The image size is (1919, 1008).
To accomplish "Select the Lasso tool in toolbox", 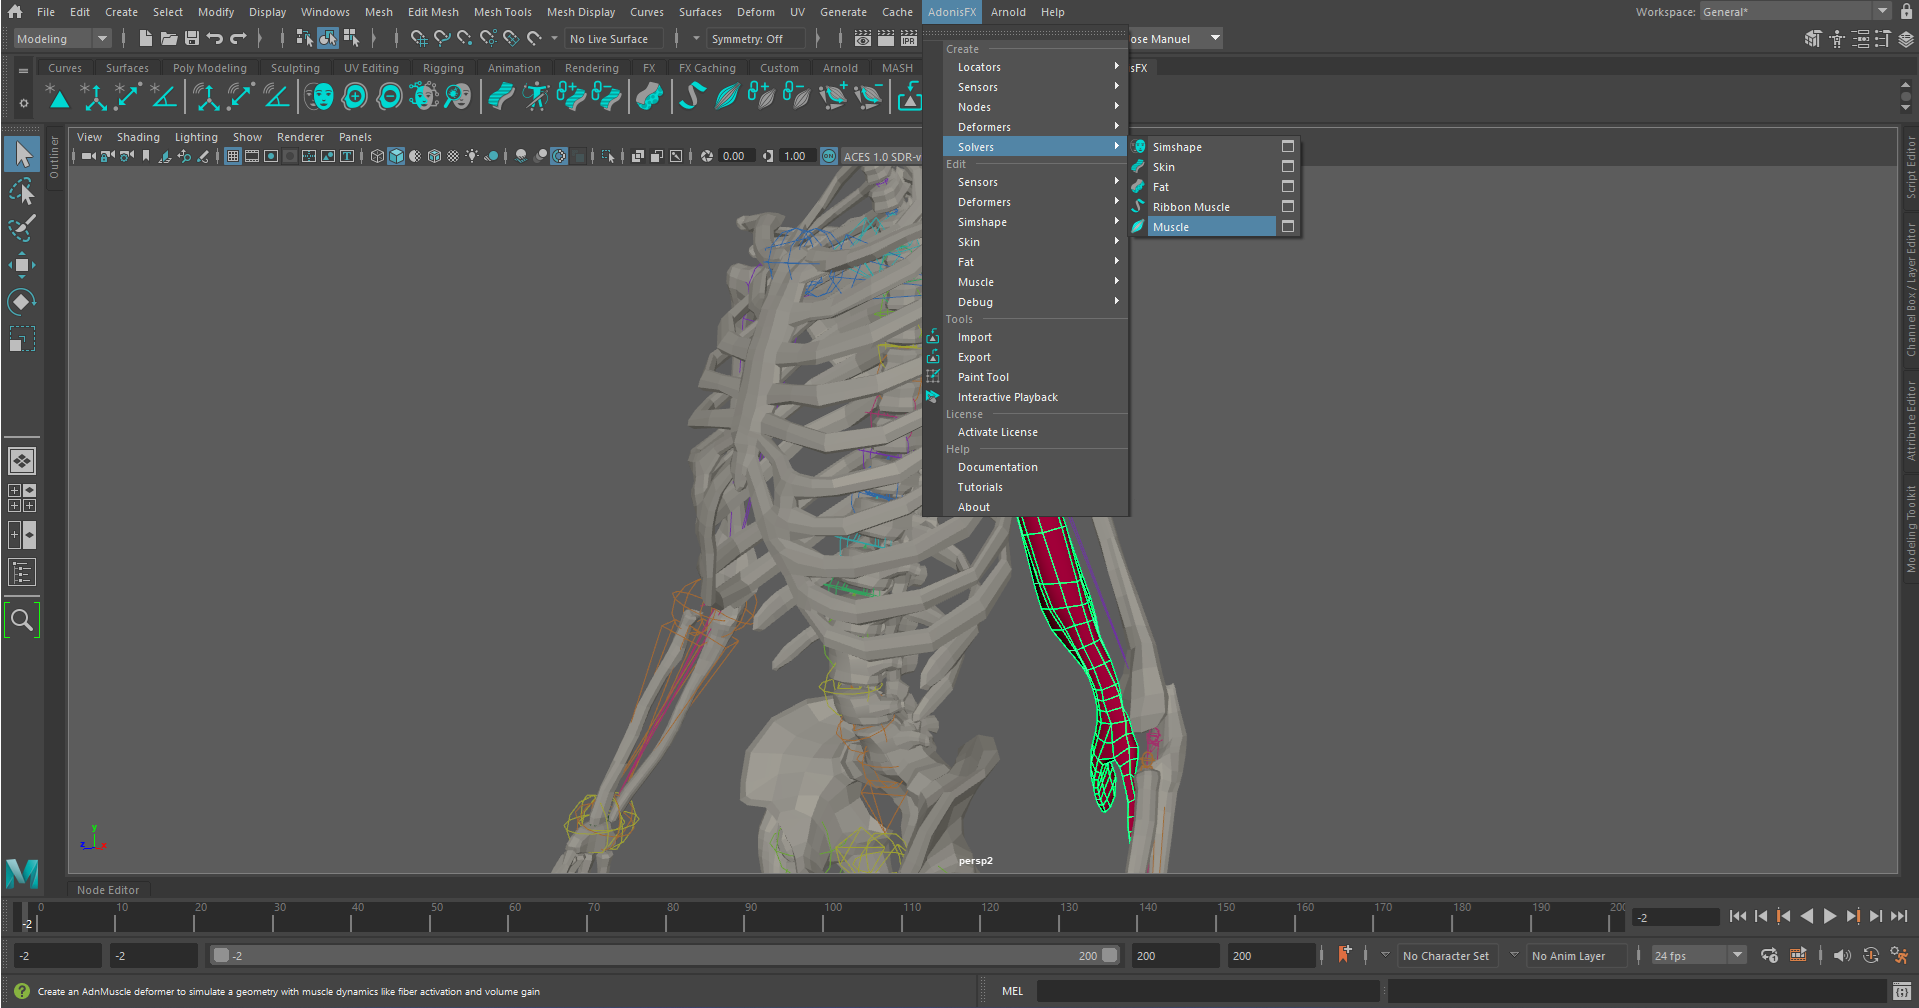I will click(x=22, y=191).
